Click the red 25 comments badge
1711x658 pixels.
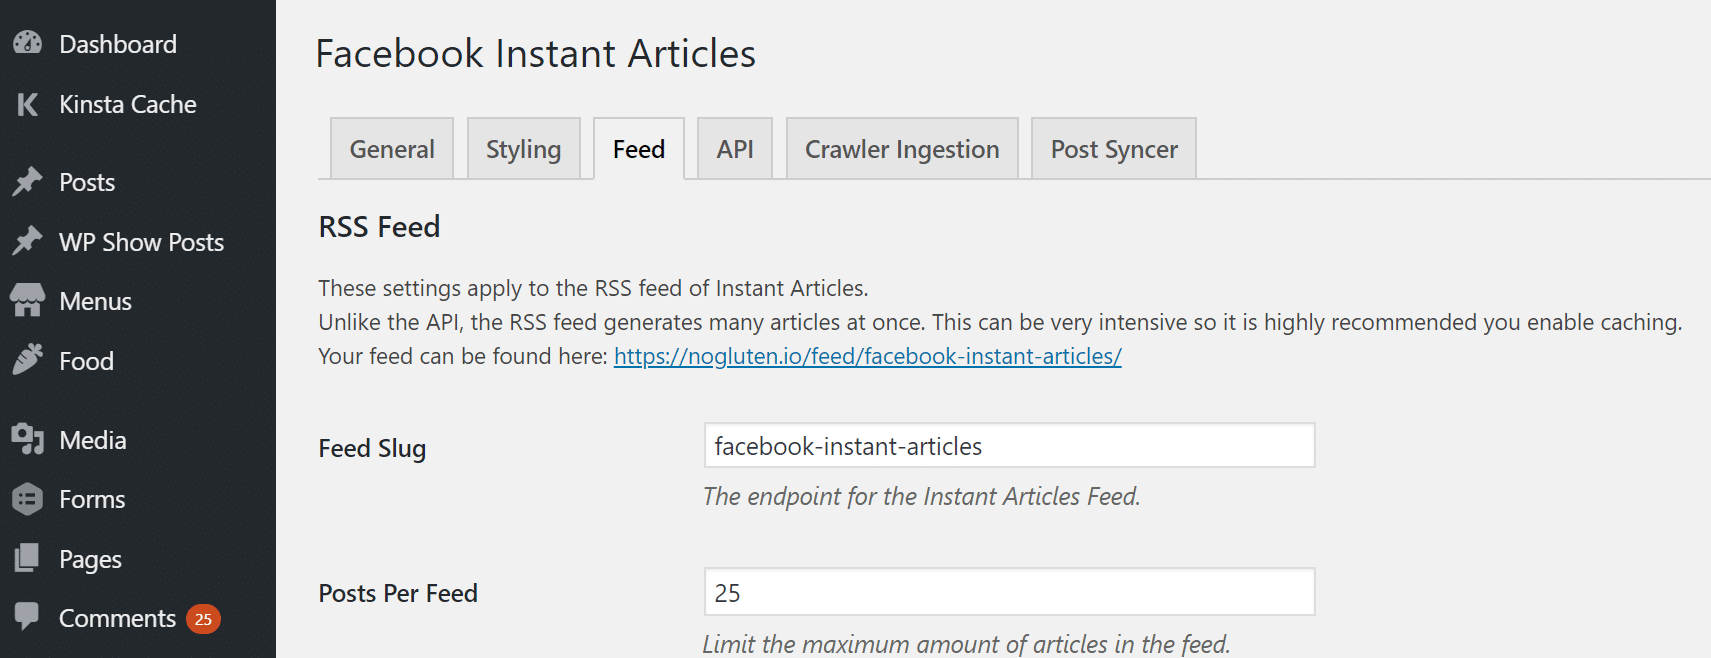point(203,619)
